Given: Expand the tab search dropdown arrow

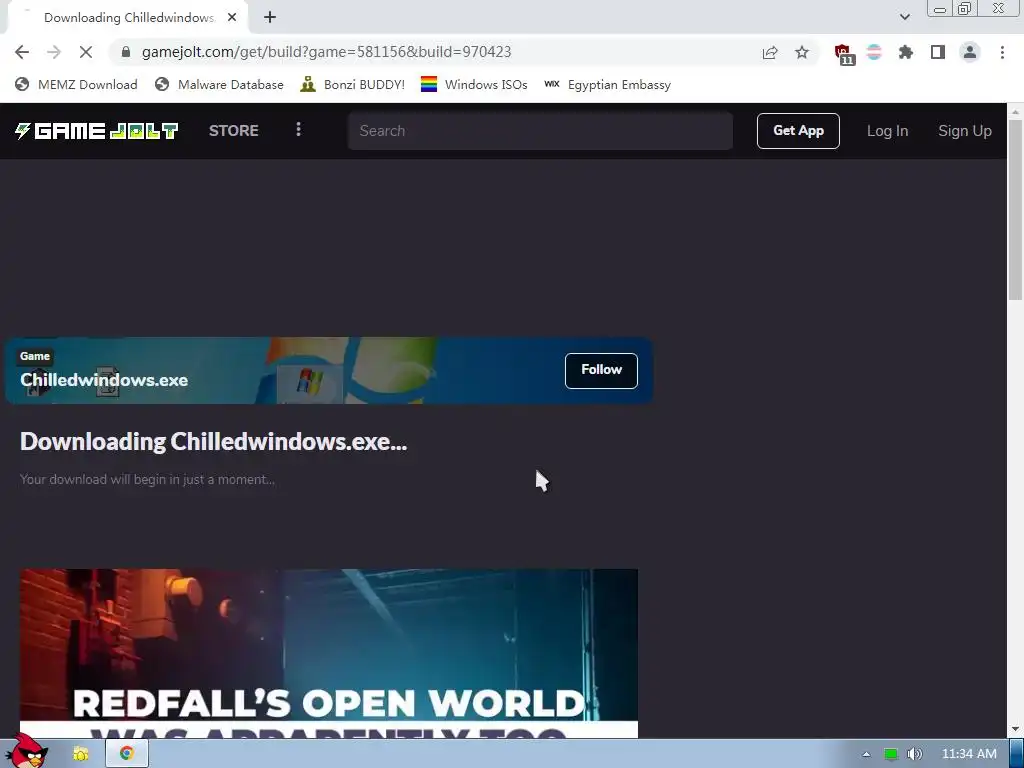Looking at the screenshot, I should tap(904, 17).
